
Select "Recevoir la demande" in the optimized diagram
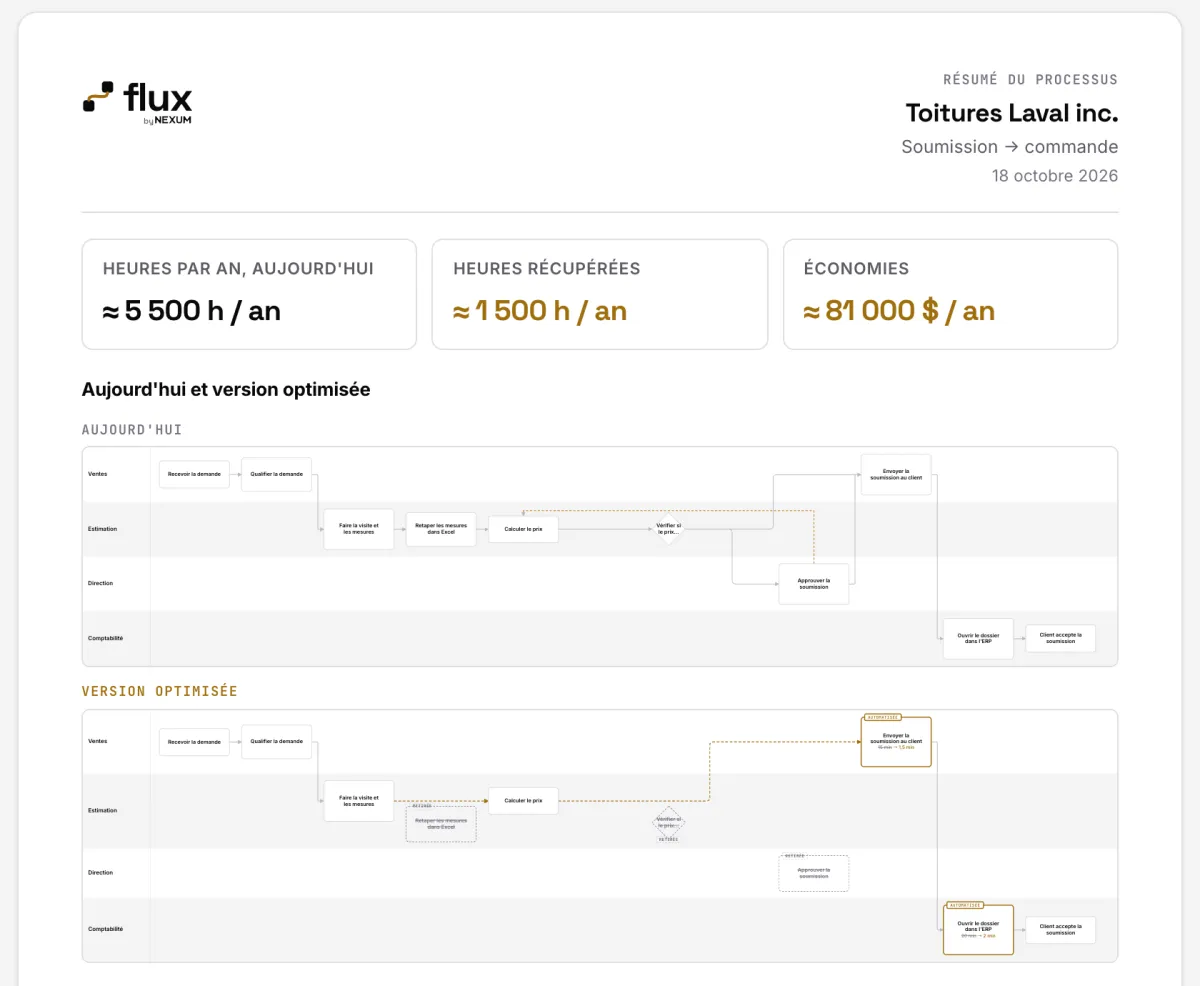click(194, 741)
